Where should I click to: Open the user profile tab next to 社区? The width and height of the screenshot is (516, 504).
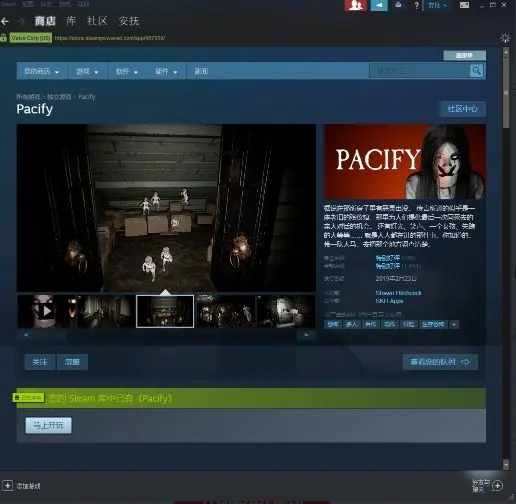coord(129,21)
